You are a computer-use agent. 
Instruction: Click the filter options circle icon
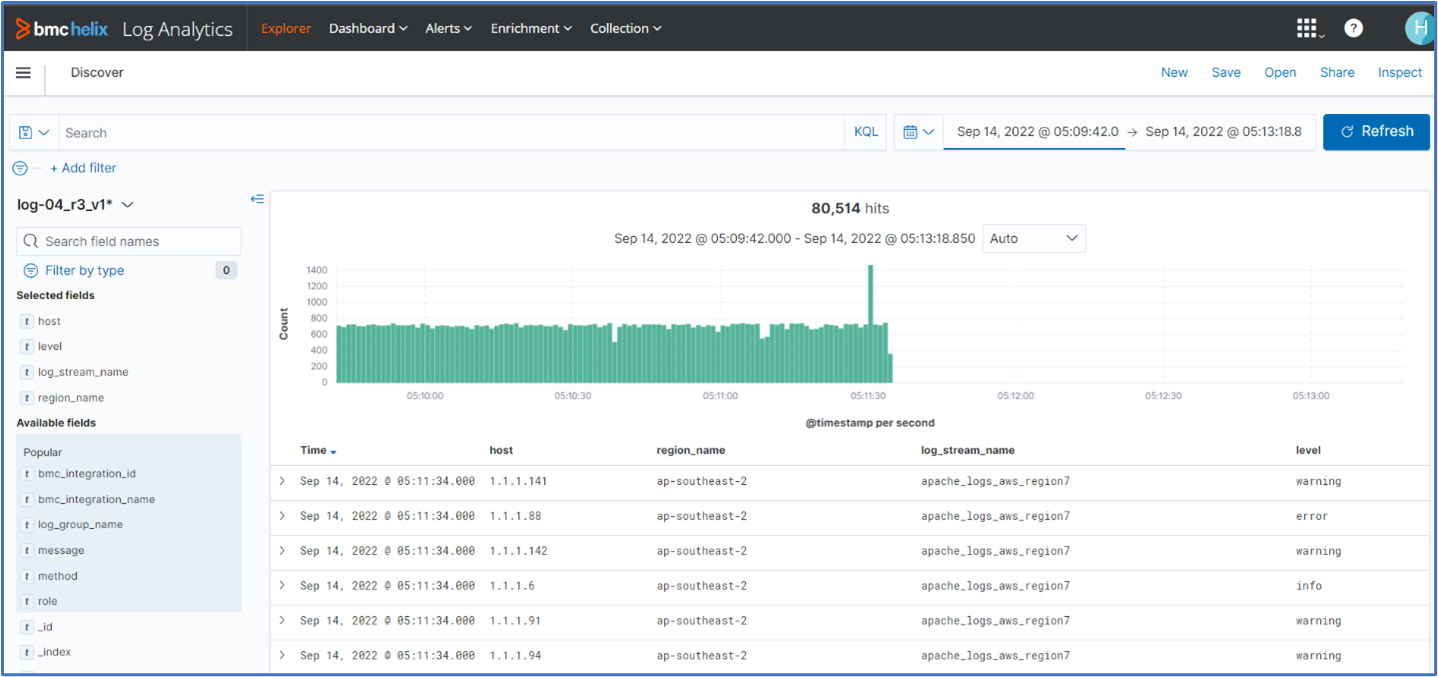tap(20, 168)
